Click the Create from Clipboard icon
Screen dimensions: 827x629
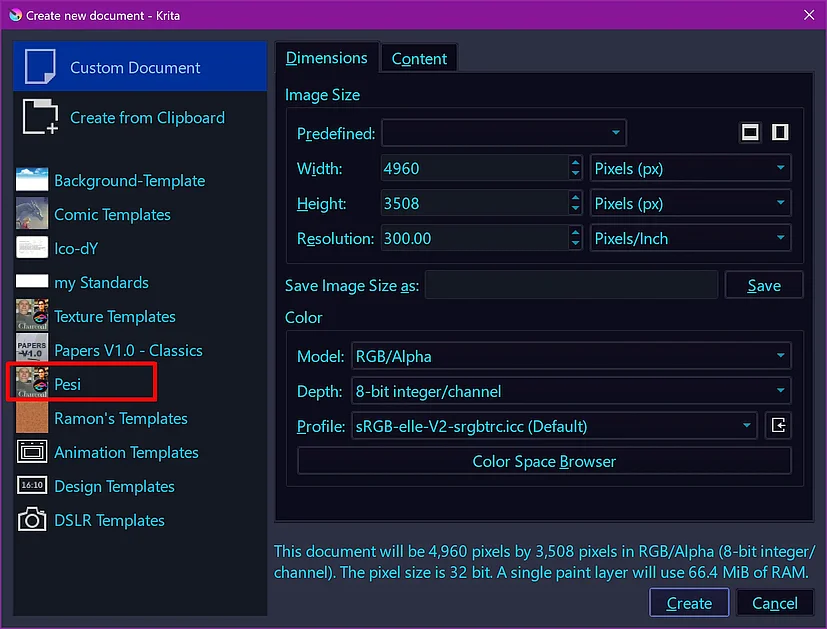(x=40, y=117)
